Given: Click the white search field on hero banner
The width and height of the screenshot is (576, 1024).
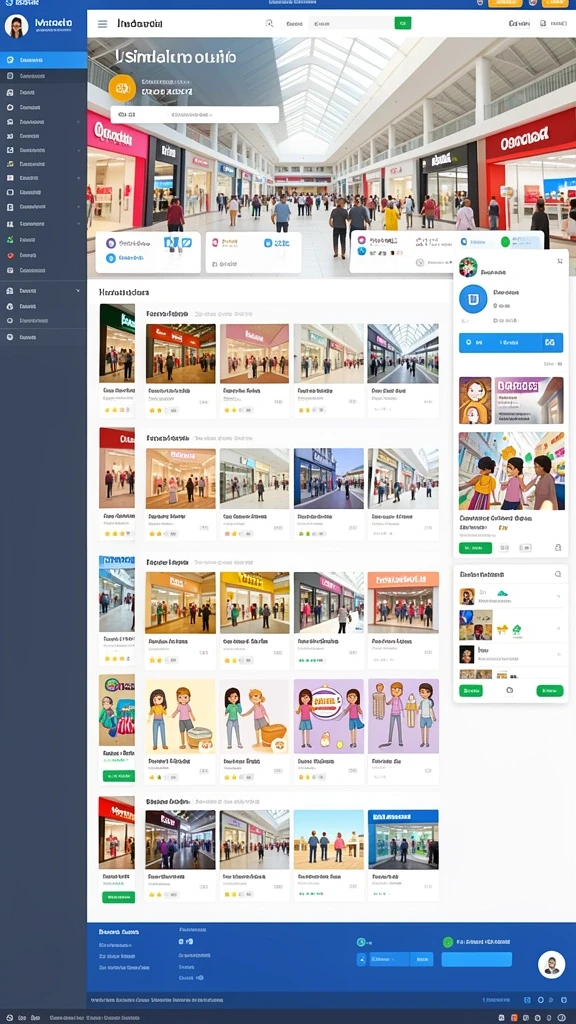Looking at the screenshot, I should click(195, 114).
